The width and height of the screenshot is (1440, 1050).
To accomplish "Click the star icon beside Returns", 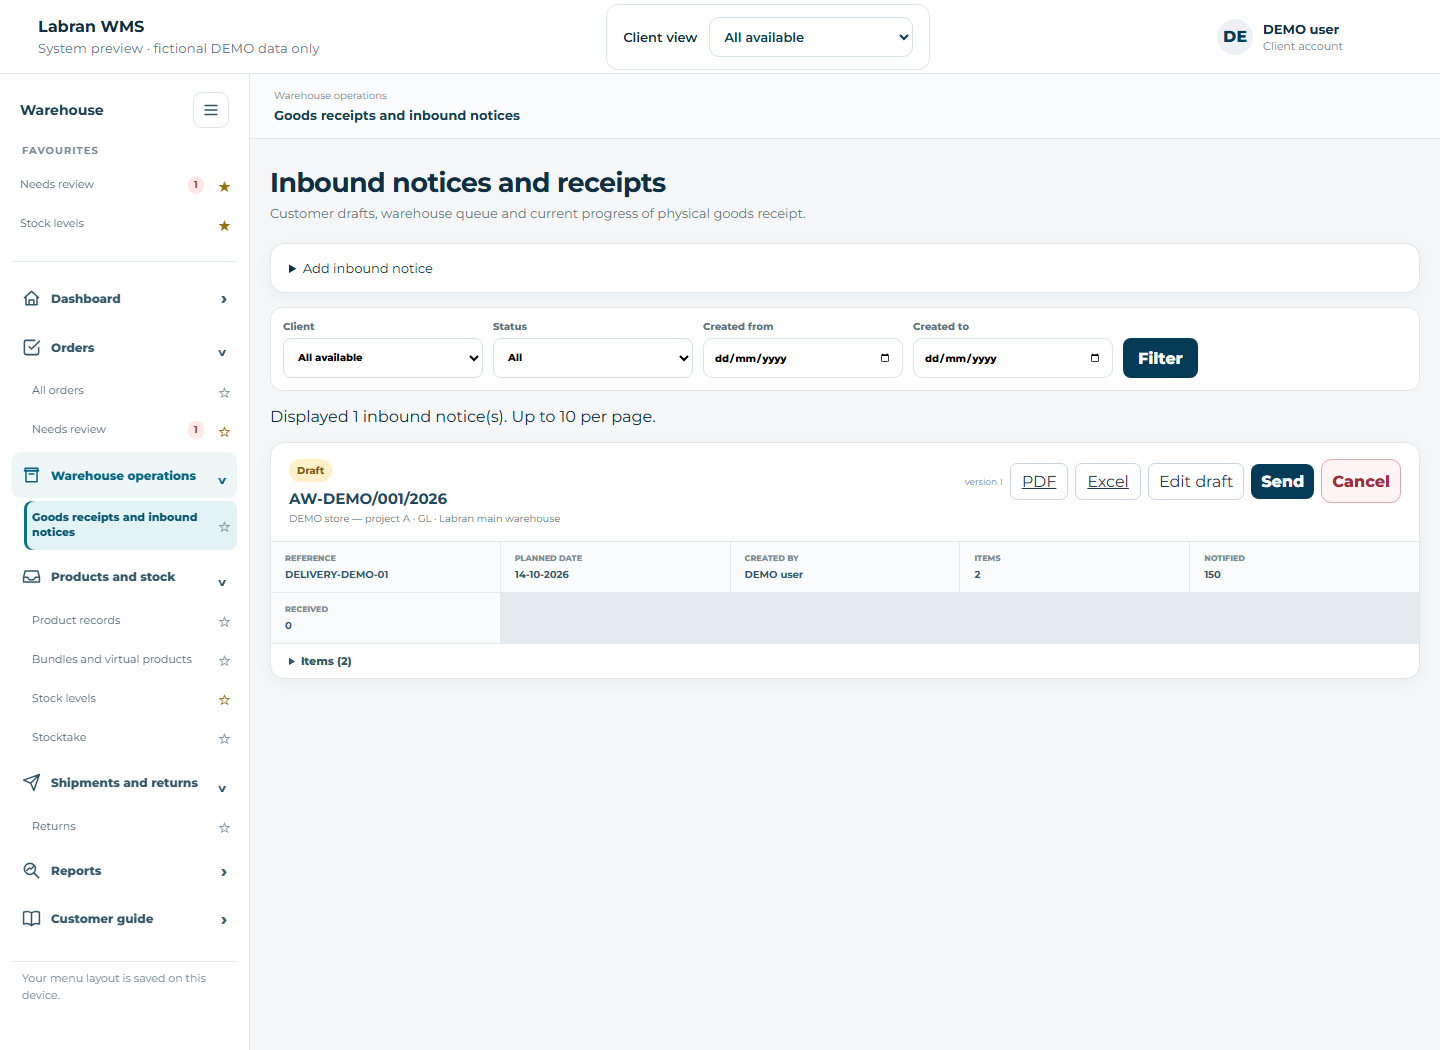I will (224, 828).
